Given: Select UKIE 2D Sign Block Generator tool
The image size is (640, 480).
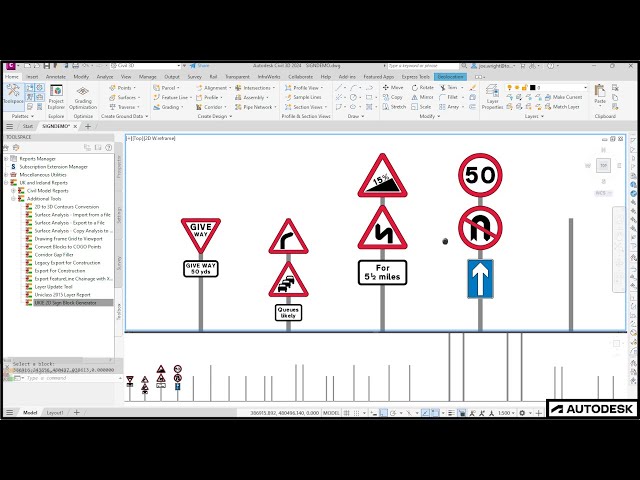Looking at the screenshot, I should [65, 303].
